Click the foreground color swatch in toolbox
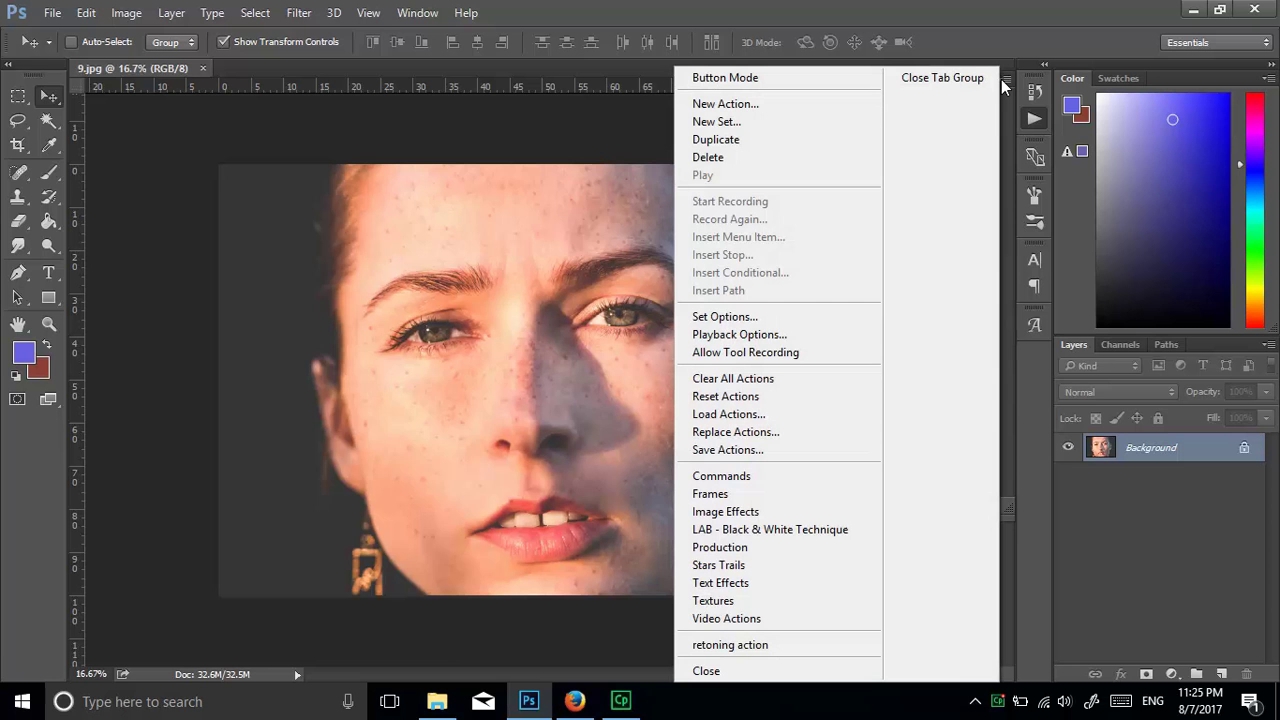Screen dimensions: 1280x720 click(x=23, y=352)
